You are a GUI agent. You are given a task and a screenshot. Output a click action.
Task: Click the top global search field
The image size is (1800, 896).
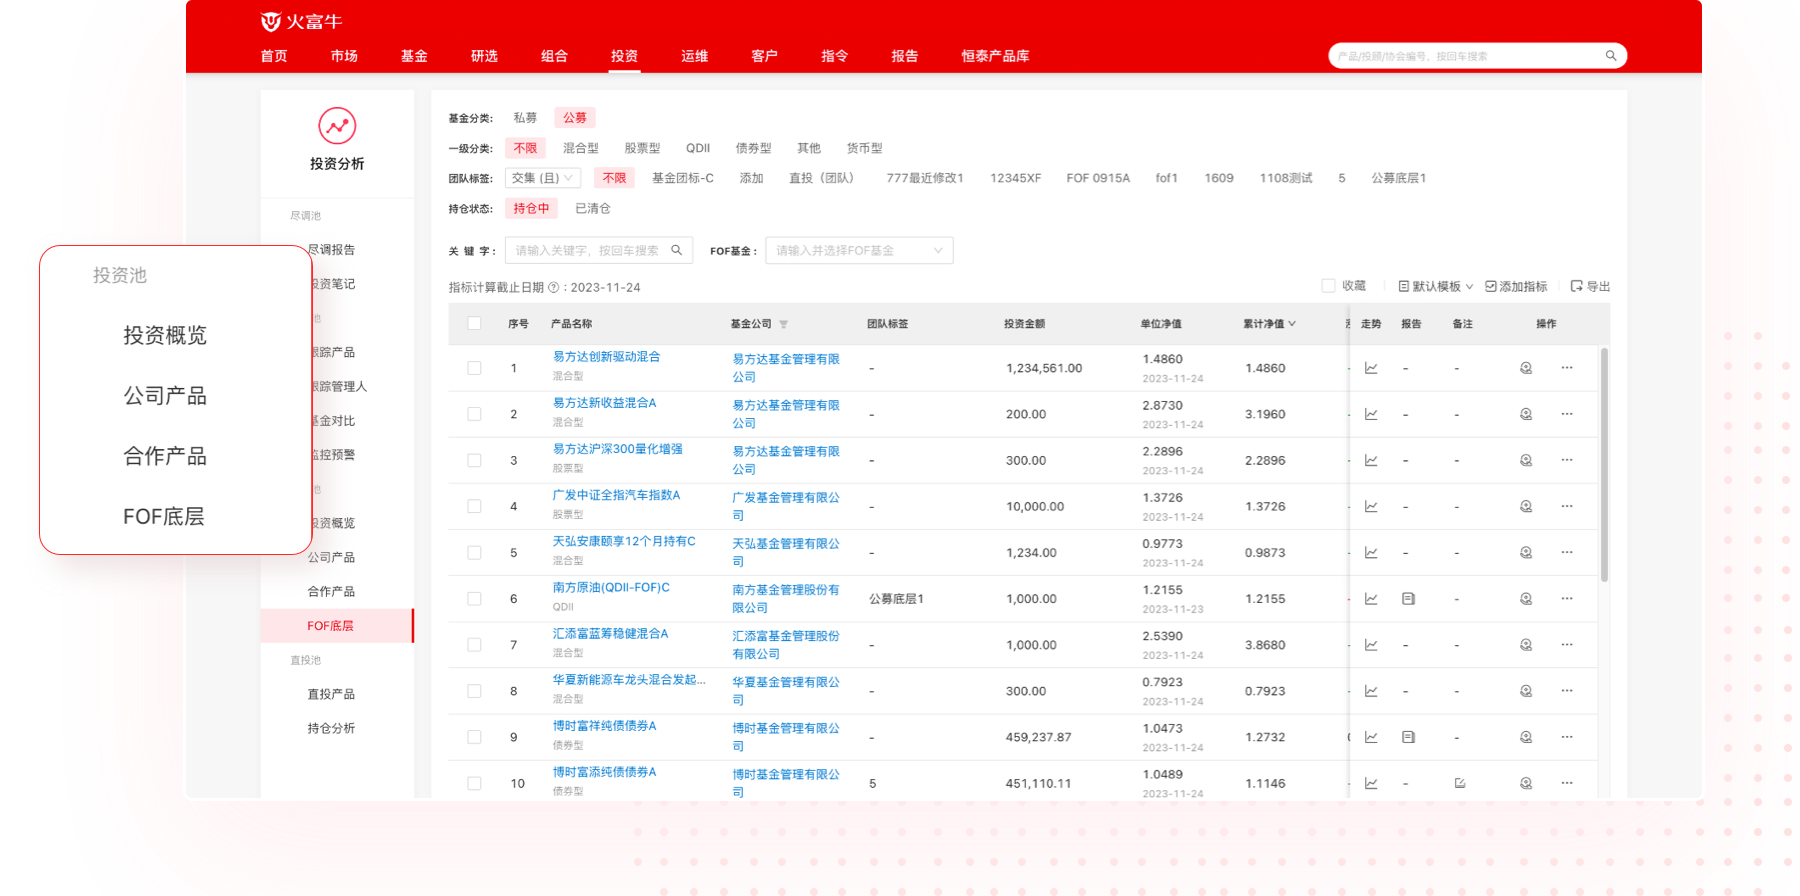(1478, 56)
